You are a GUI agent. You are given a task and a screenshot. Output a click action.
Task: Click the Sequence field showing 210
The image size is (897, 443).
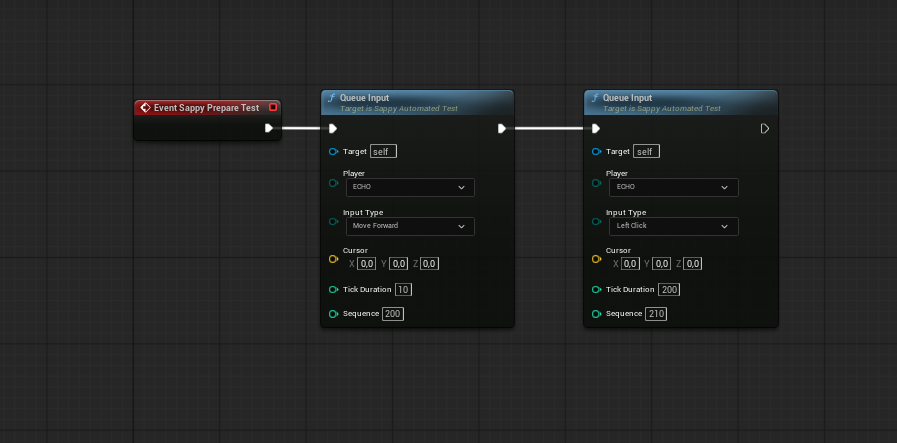point(656,314)
